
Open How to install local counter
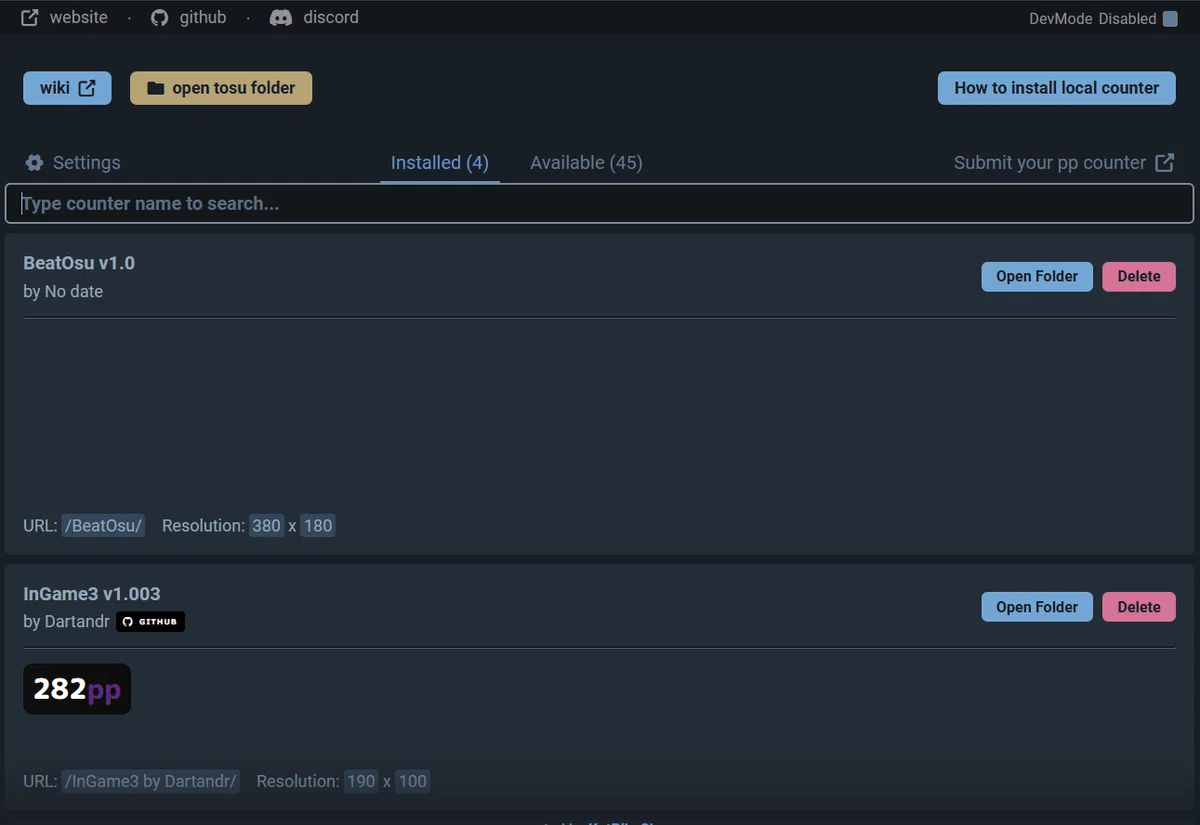pos(1056,88)
